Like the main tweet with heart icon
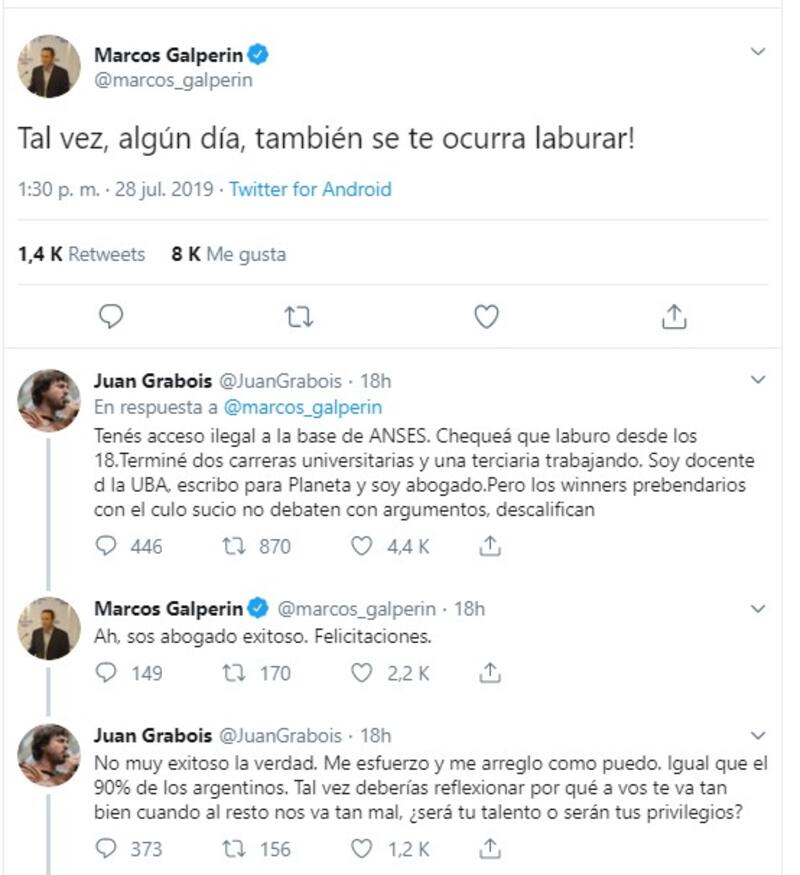This screenshot has width=800, height=875. 486,317
